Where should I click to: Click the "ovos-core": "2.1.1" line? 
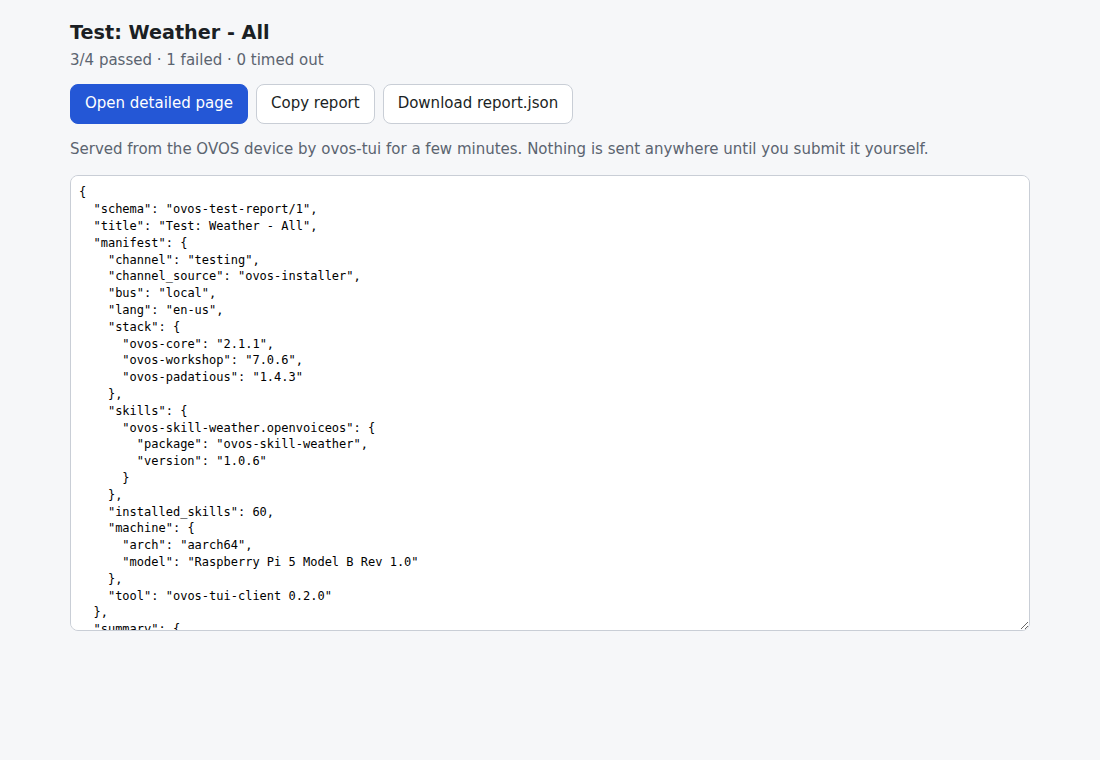tap(198, 343)
